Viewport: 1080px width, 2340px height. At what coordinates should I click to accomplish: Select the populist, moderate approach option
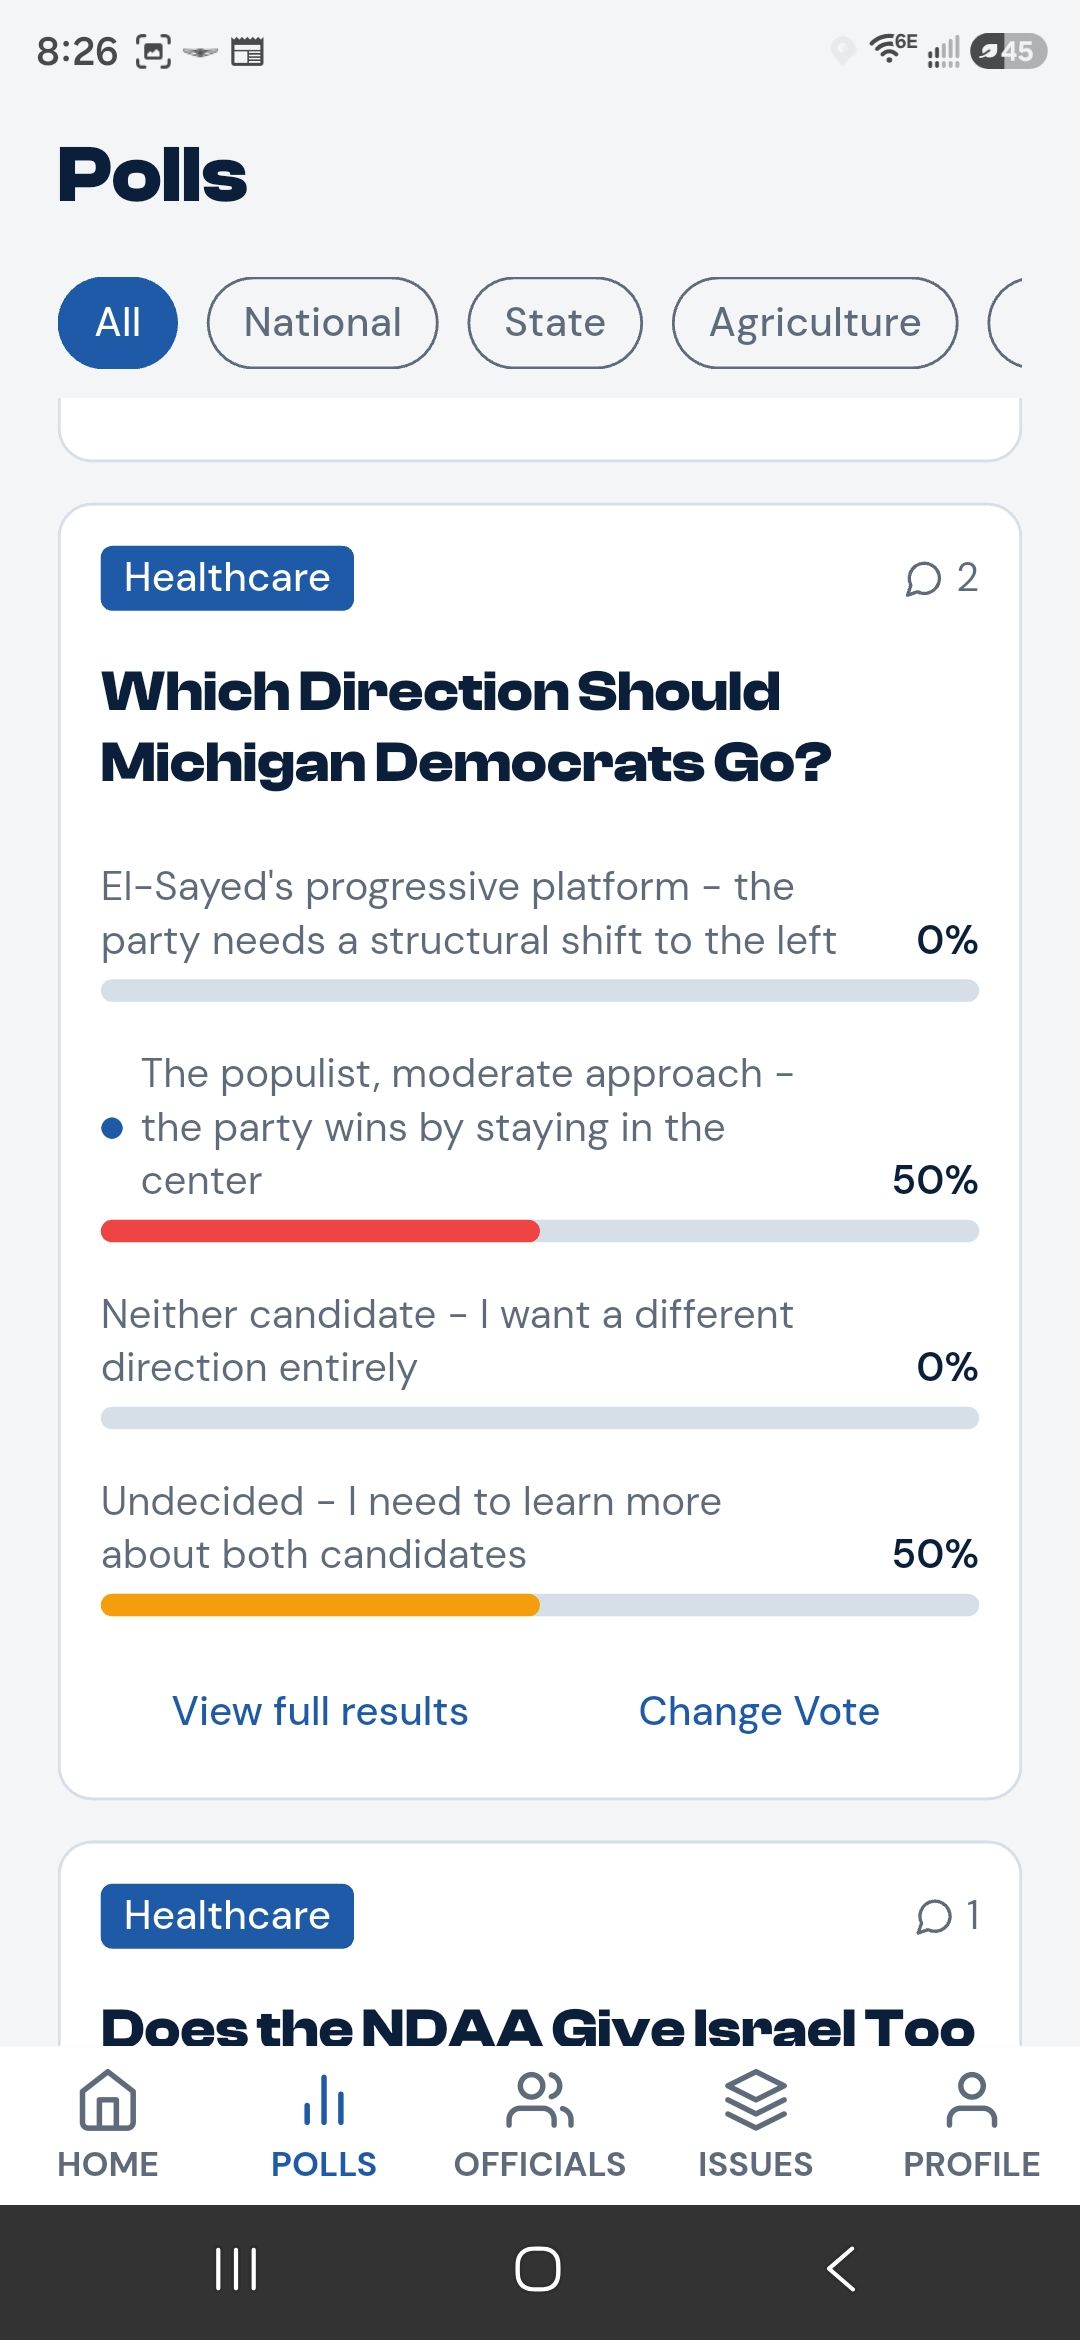(x=540, y=1146)
